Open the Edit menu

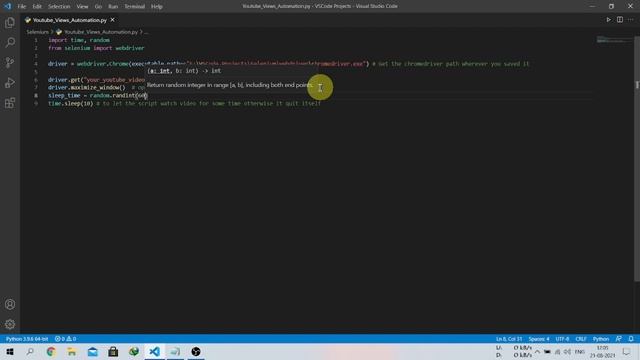(37, 7)
